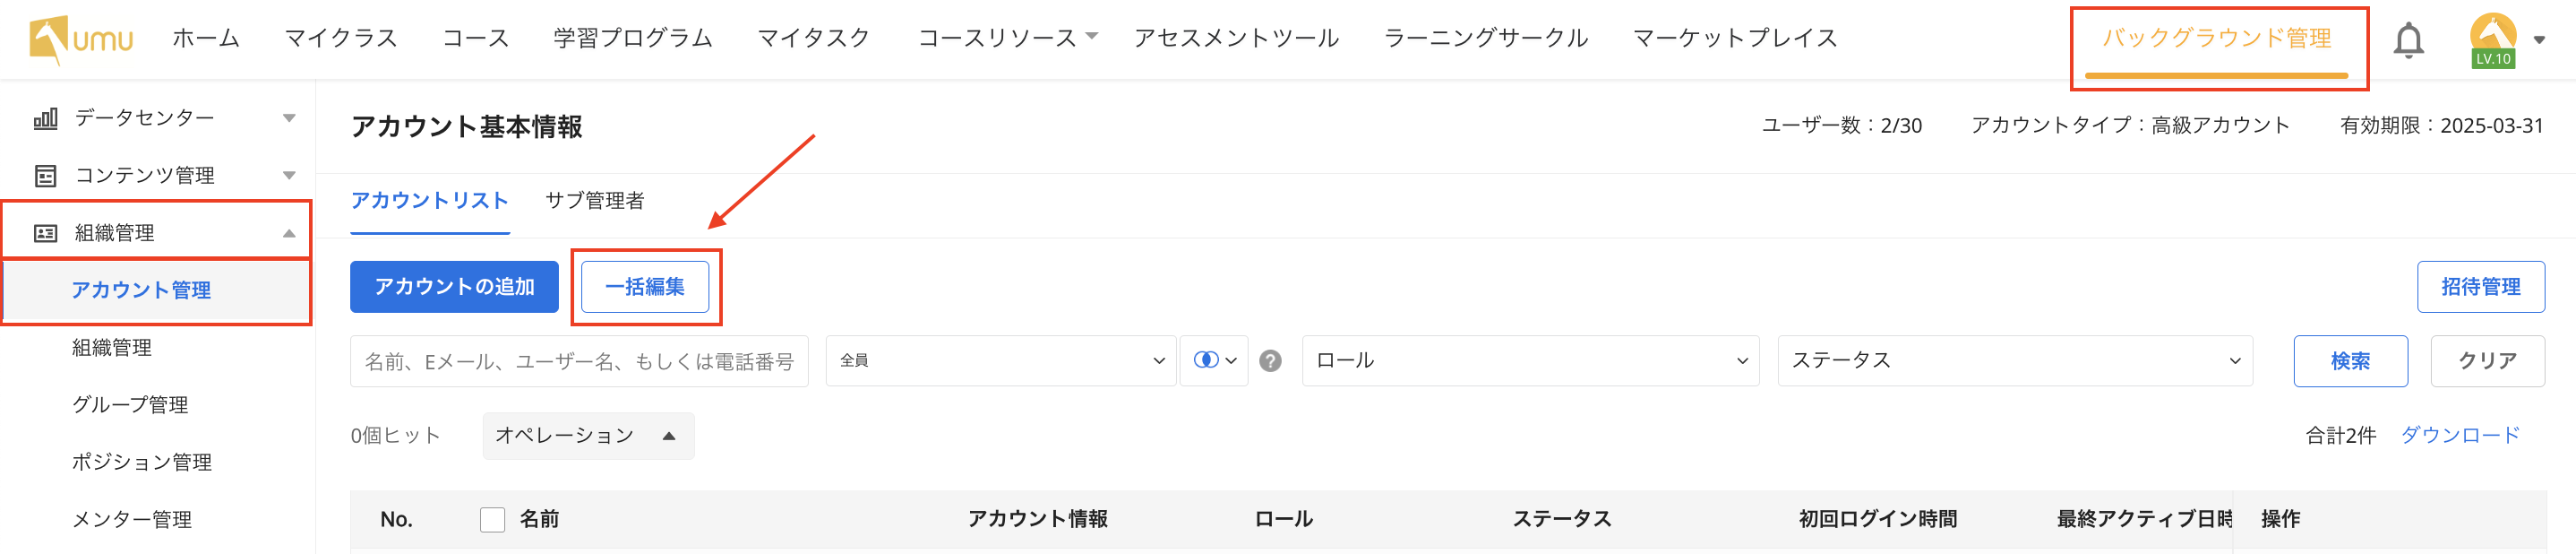
Task: Open the コースリソース menu
Action: pyautogui.click(x=1006, y=39)
